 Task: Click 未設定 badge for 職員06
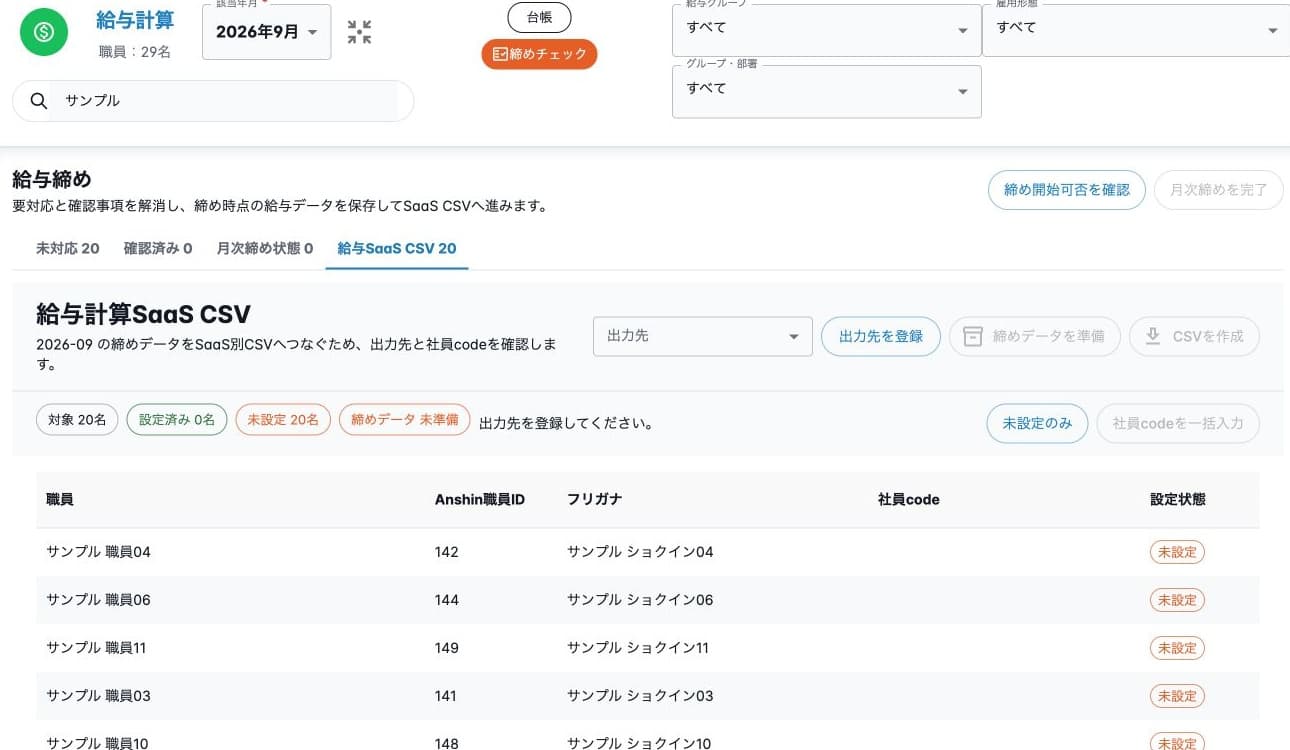click(1177, 600)
